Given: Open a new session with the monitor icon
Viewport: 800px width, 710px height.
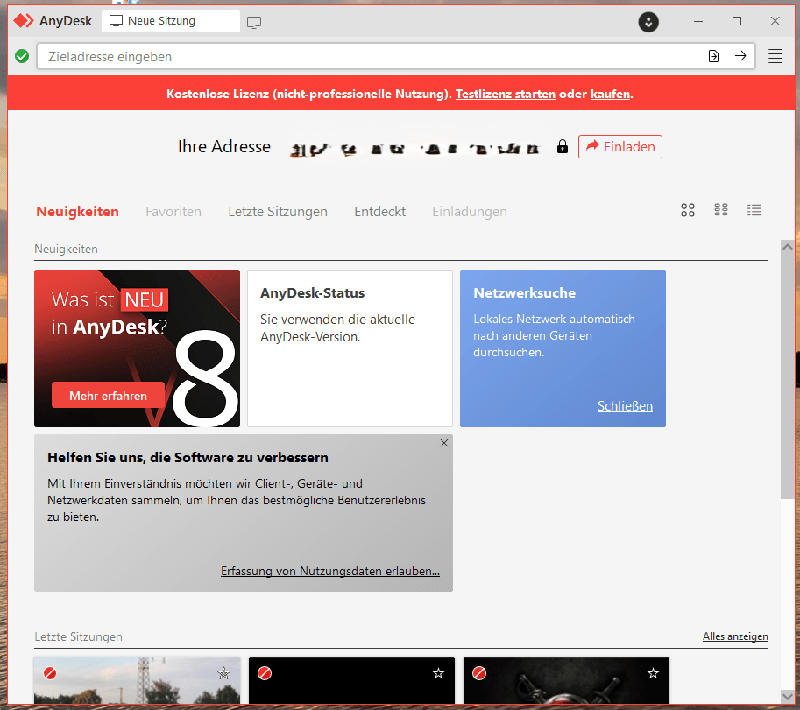Looking at the screenshot, I should coord(254,22).
